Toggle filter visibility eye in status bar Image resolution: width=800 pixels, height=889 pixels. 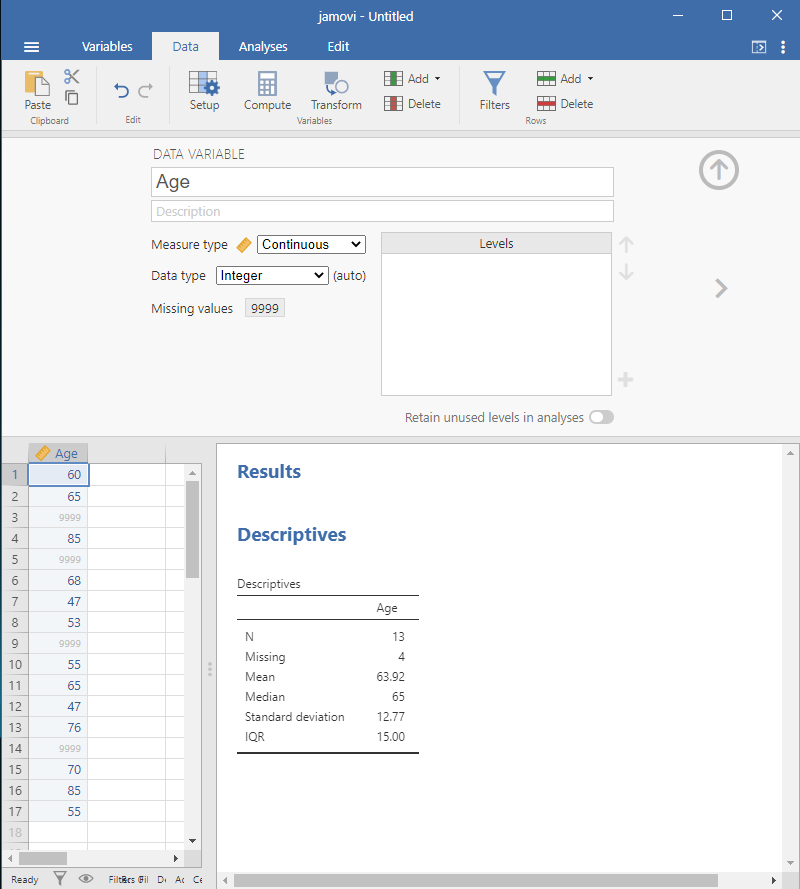[86, 879]
